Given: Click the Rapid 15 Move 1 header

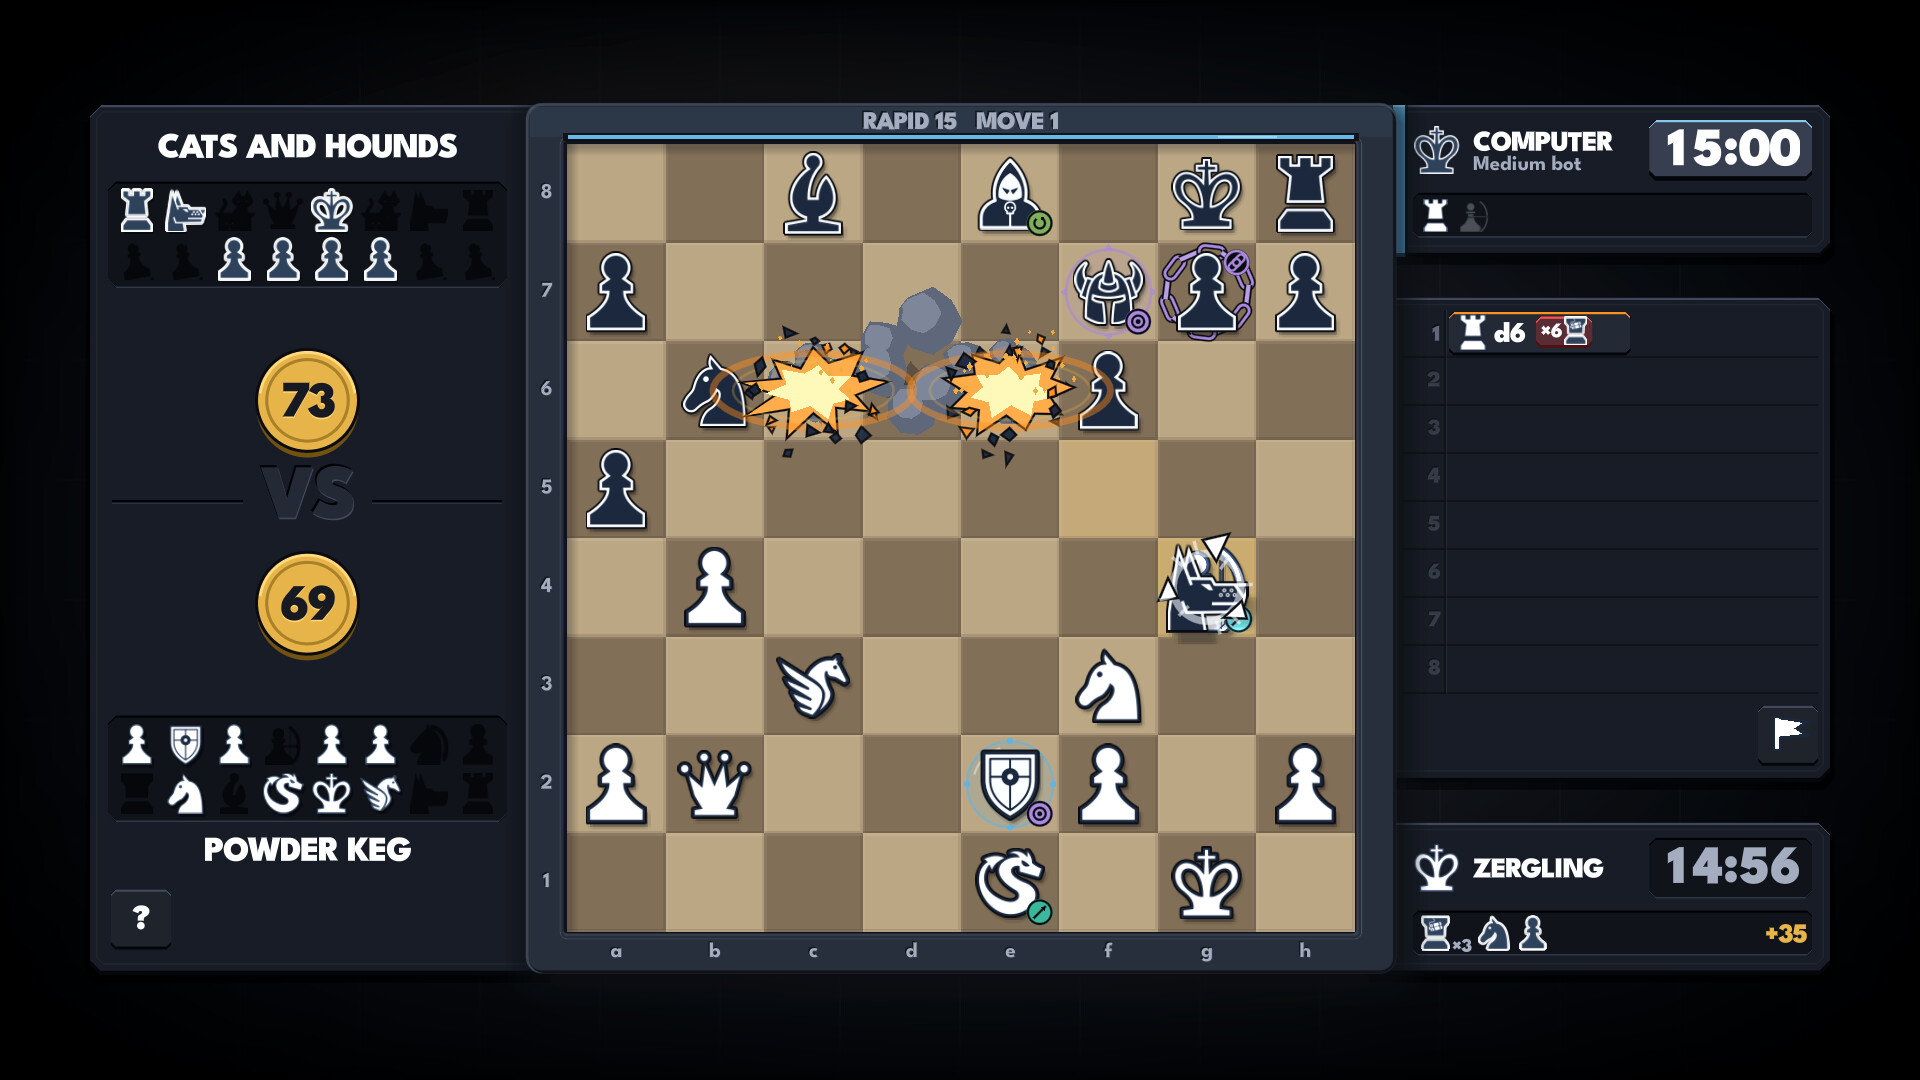Looking at the screenshot, I should [960, 121].
